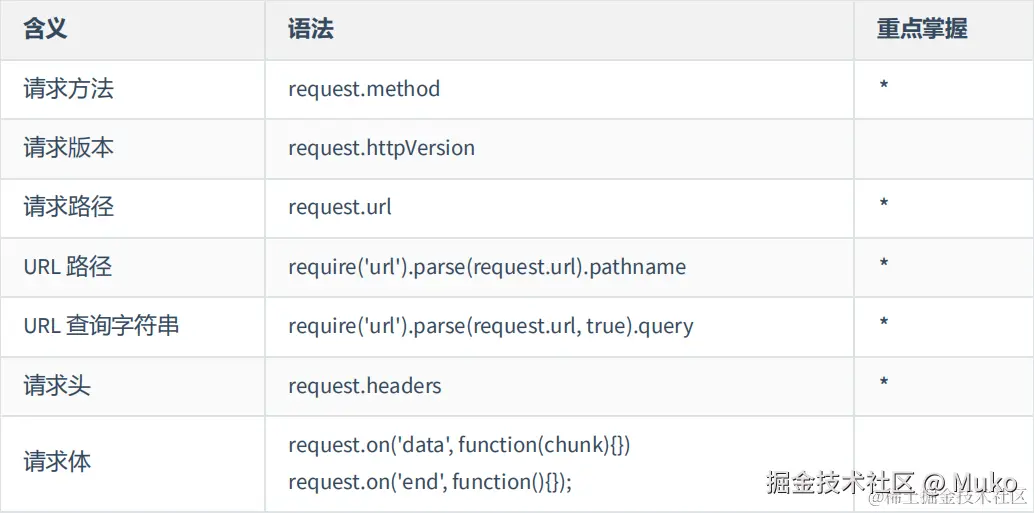Click the 掘金技术社区 @ Muko watermark

coord(892,482)
